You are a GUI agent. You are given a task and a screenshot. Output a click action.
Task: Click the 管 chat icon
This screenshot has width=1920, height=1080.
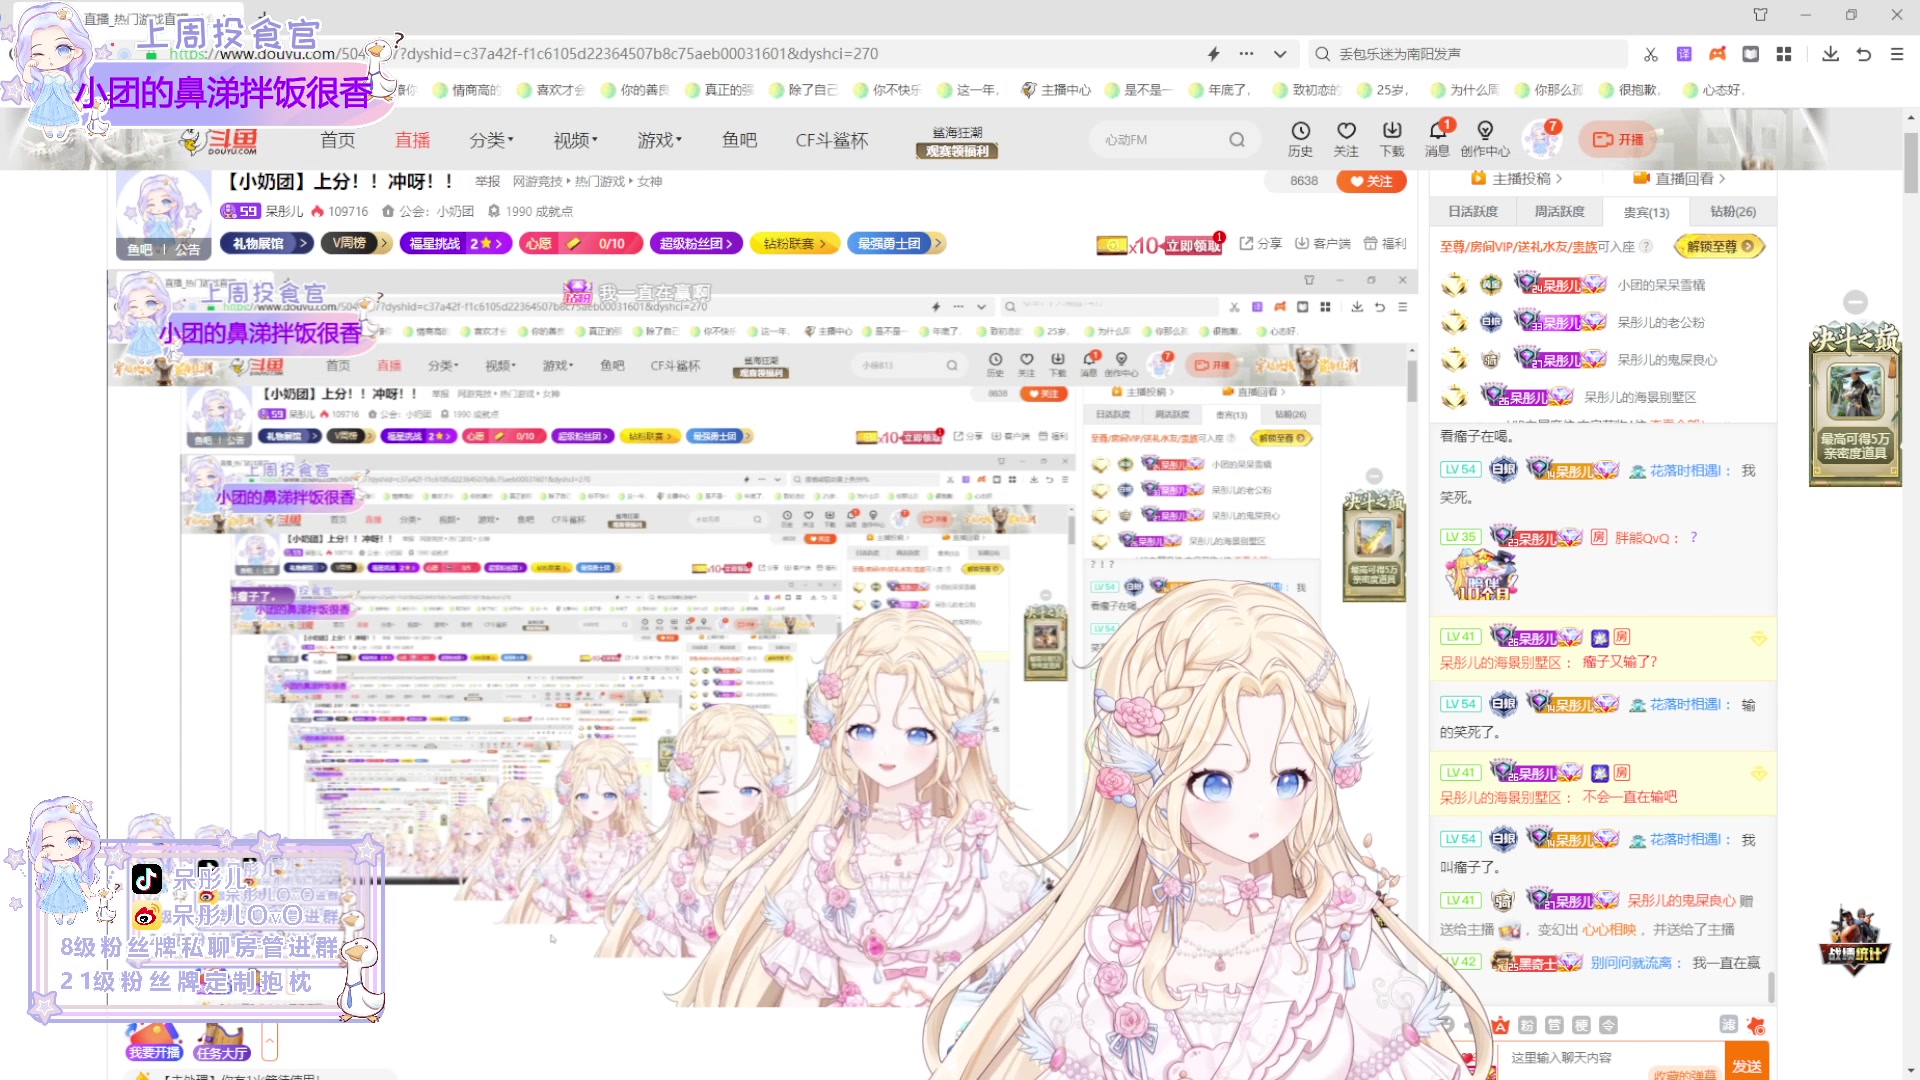1554,1025
